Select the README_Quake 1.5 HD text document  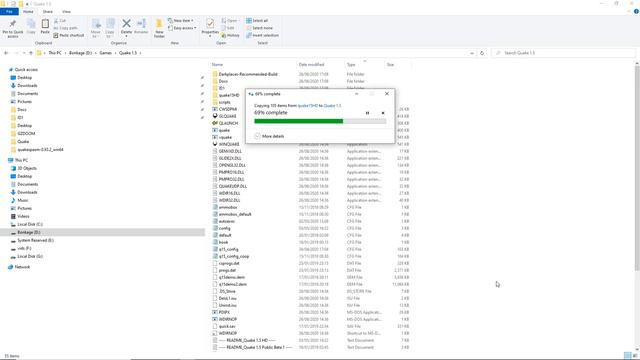(x=247, y=340)
